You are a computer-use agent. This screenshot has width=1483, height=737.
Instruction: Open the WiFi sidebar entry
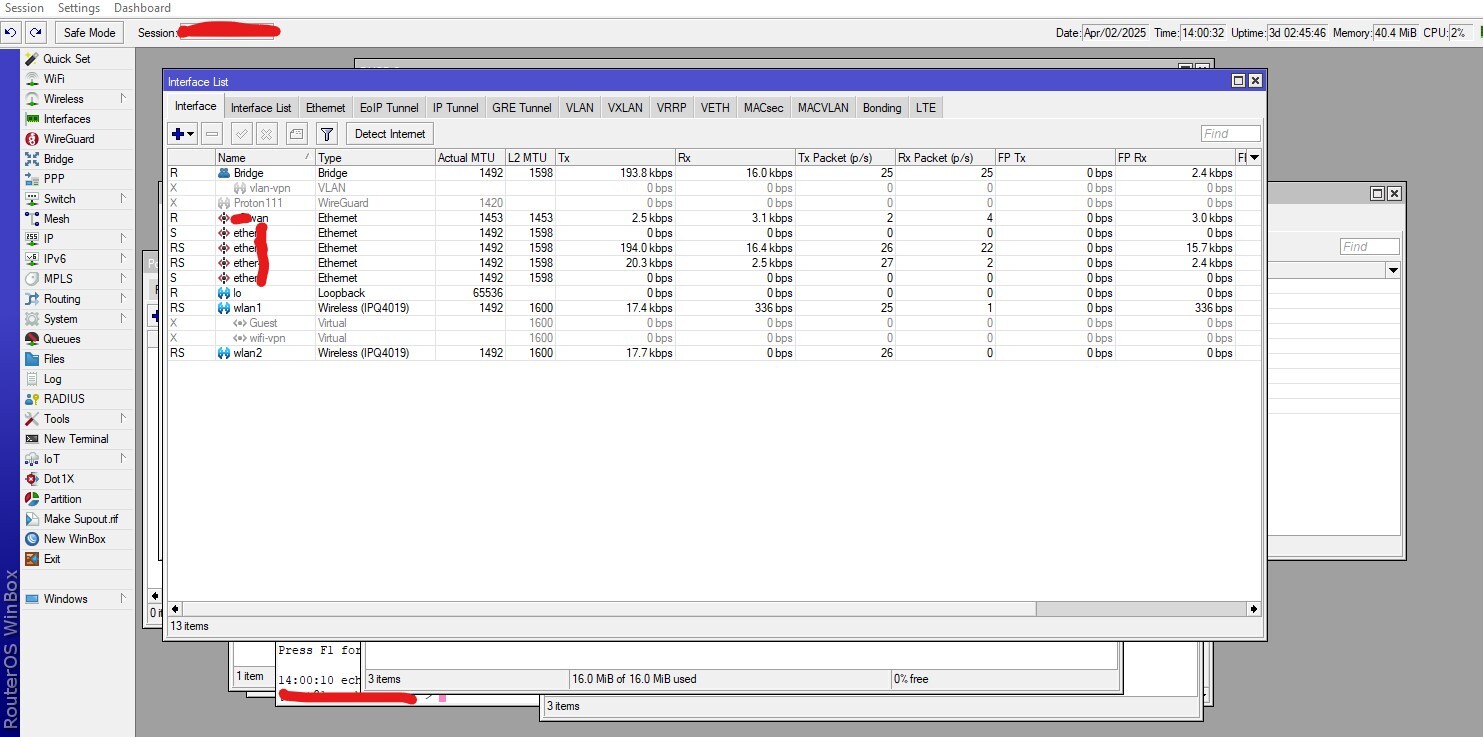(x=54, y=79)
